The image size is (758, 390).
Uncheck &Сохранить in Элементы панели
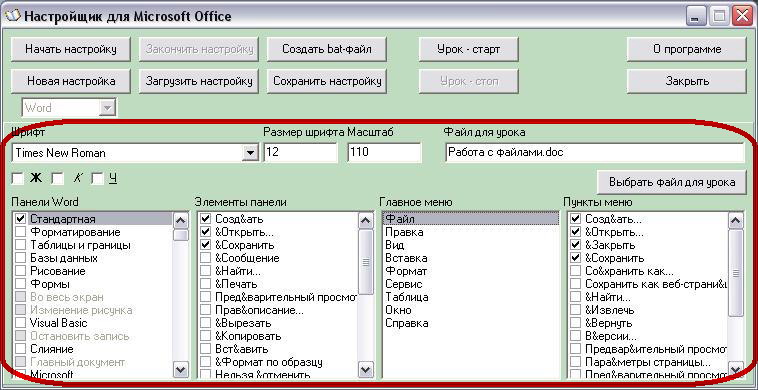[x=205, y=245]
